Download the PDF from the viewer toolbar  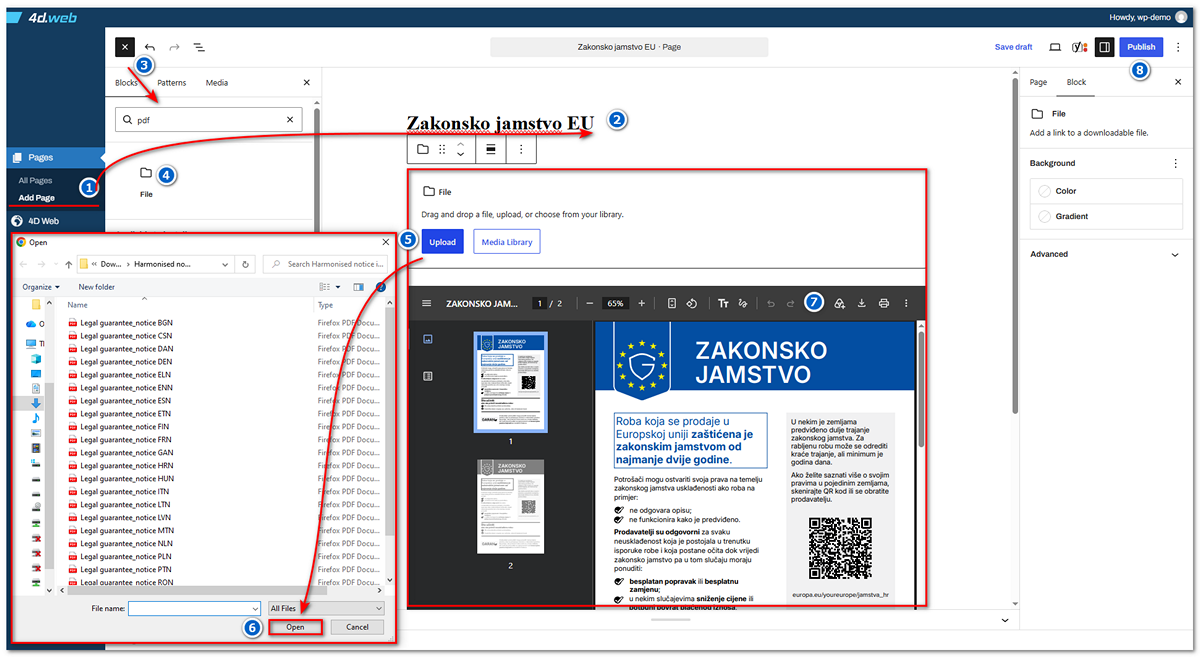coord(861,303)
